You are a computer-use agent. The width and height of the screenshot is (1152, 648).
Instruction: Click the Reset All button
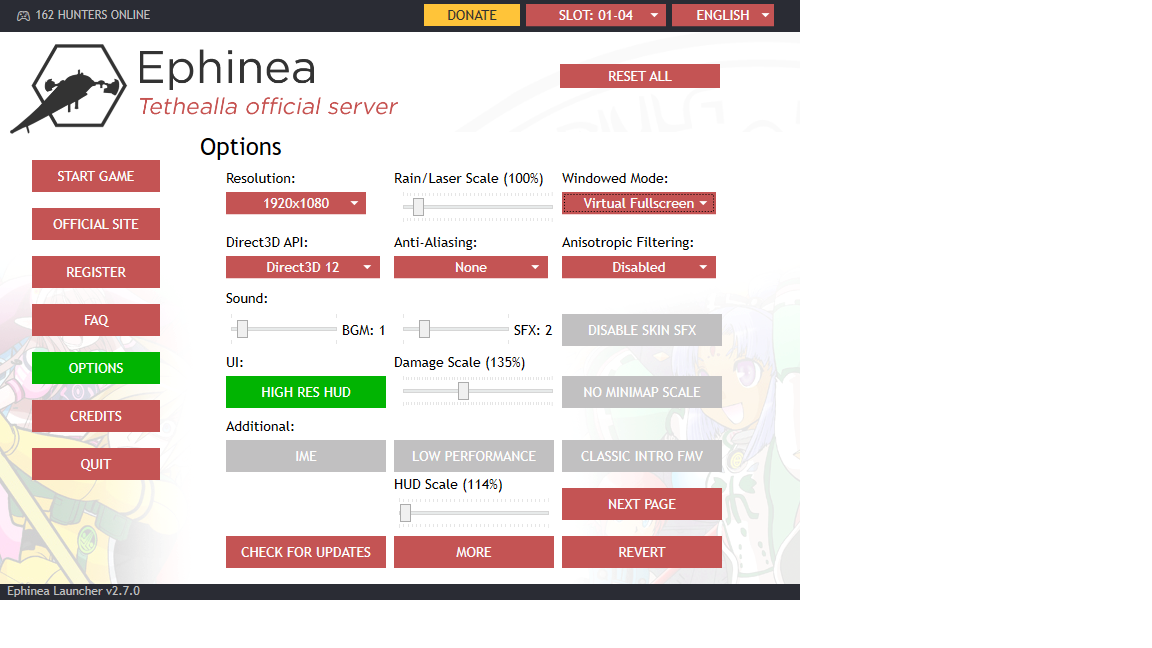point(640,76)
